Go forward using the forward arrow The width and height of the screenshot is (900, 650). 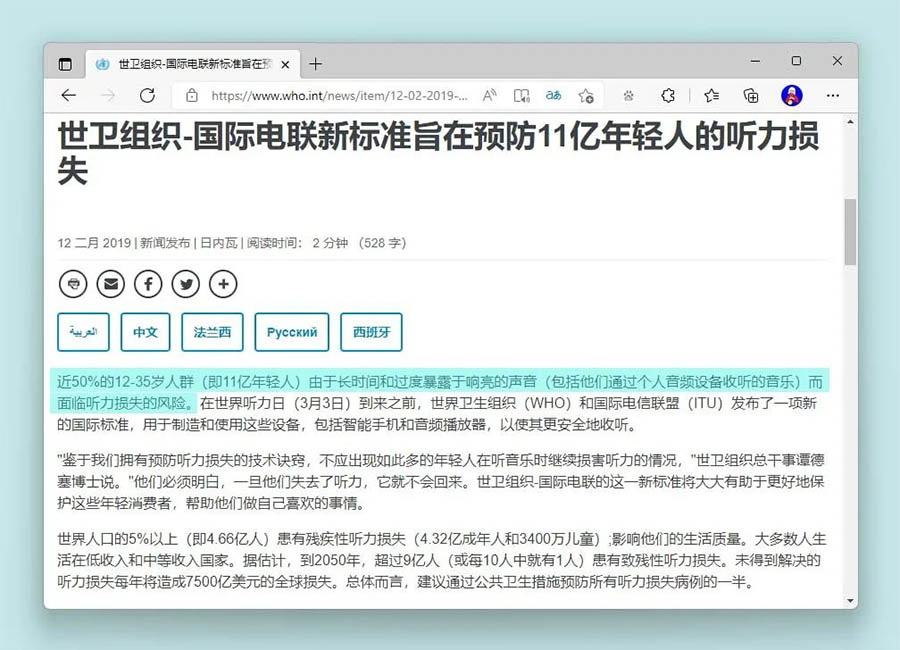(x=108, y=95)
